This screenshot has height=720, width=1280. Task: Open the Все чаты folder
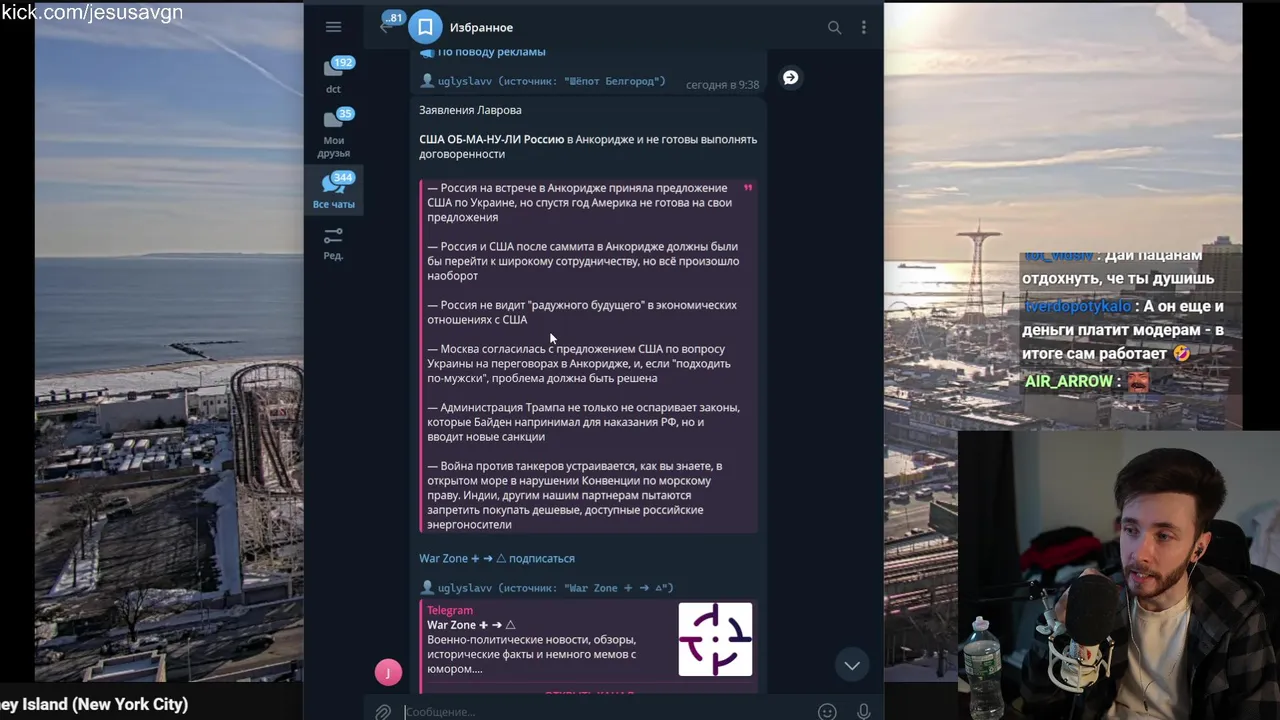pos(334,190)
